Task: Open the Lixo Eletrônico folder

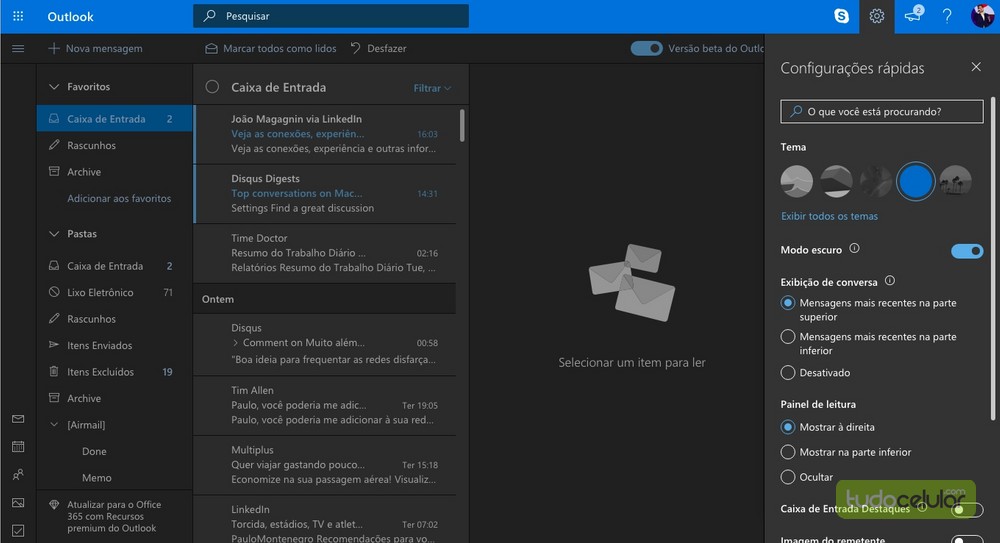Action: (x=100, y=293)
